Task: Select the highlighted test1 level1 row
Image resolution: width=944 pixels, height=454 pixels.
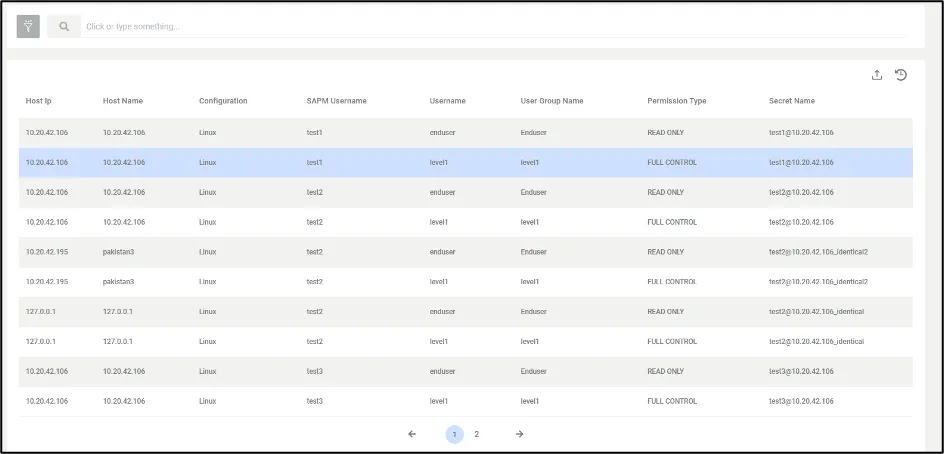Action: (x=465, y=162)
